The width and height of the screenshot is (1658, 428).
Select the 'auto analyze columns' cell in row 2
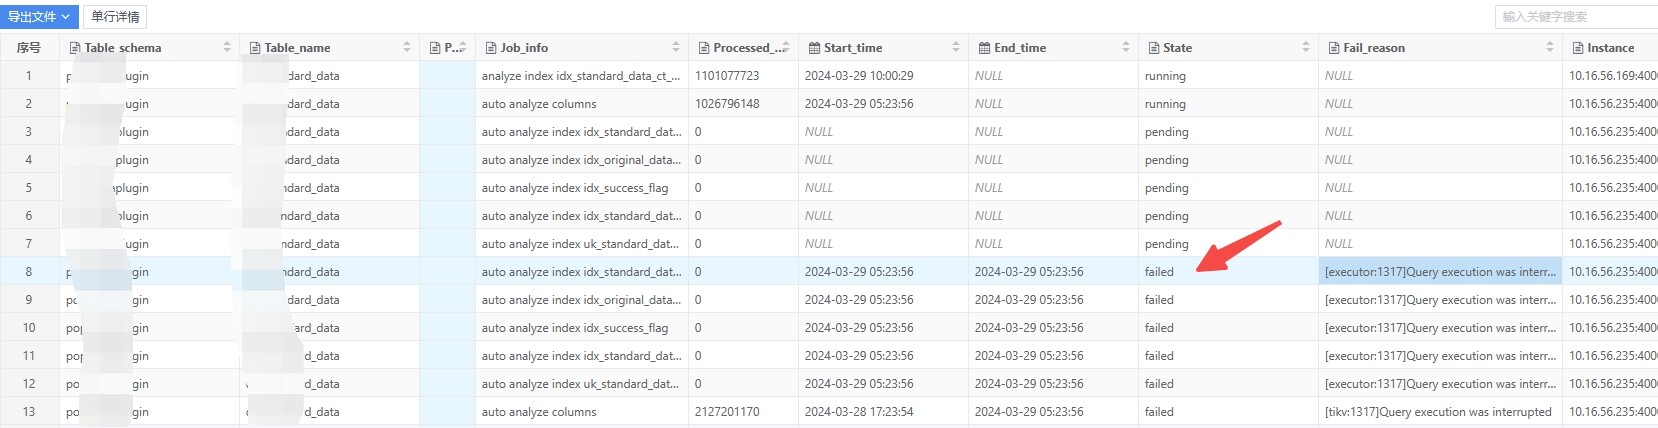[x=539, y=104]
